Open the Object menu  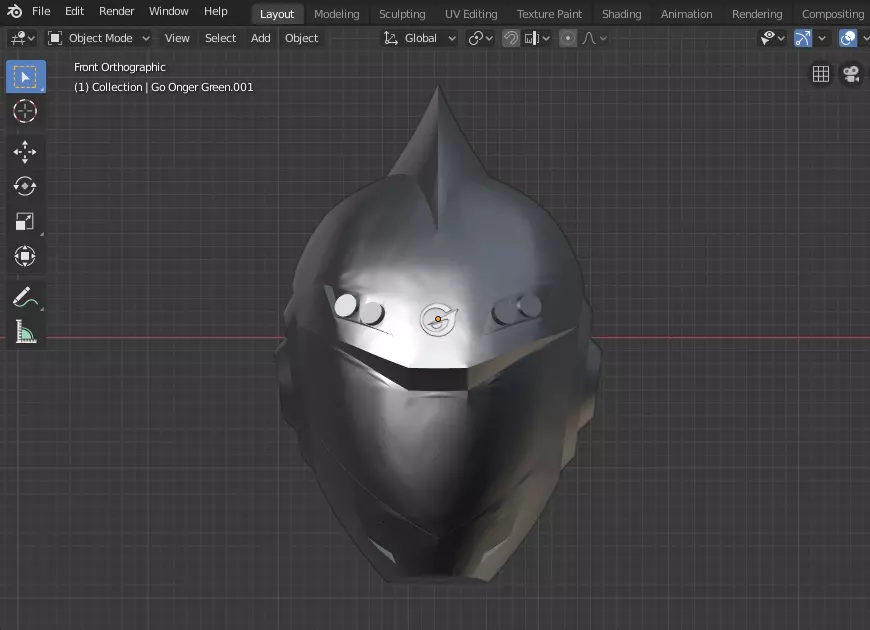(x=302, y=38)
